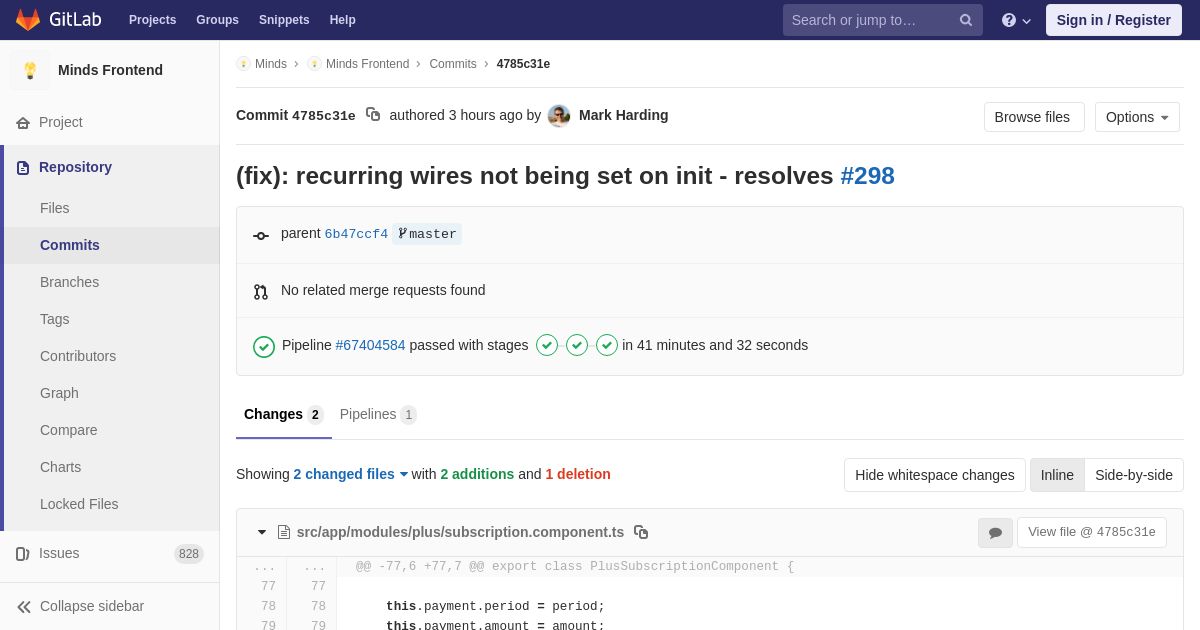The height and width of the screenshot is (630, 1200).
Task: Toggle comments with speech bubble button
Action: click(995, 533)
